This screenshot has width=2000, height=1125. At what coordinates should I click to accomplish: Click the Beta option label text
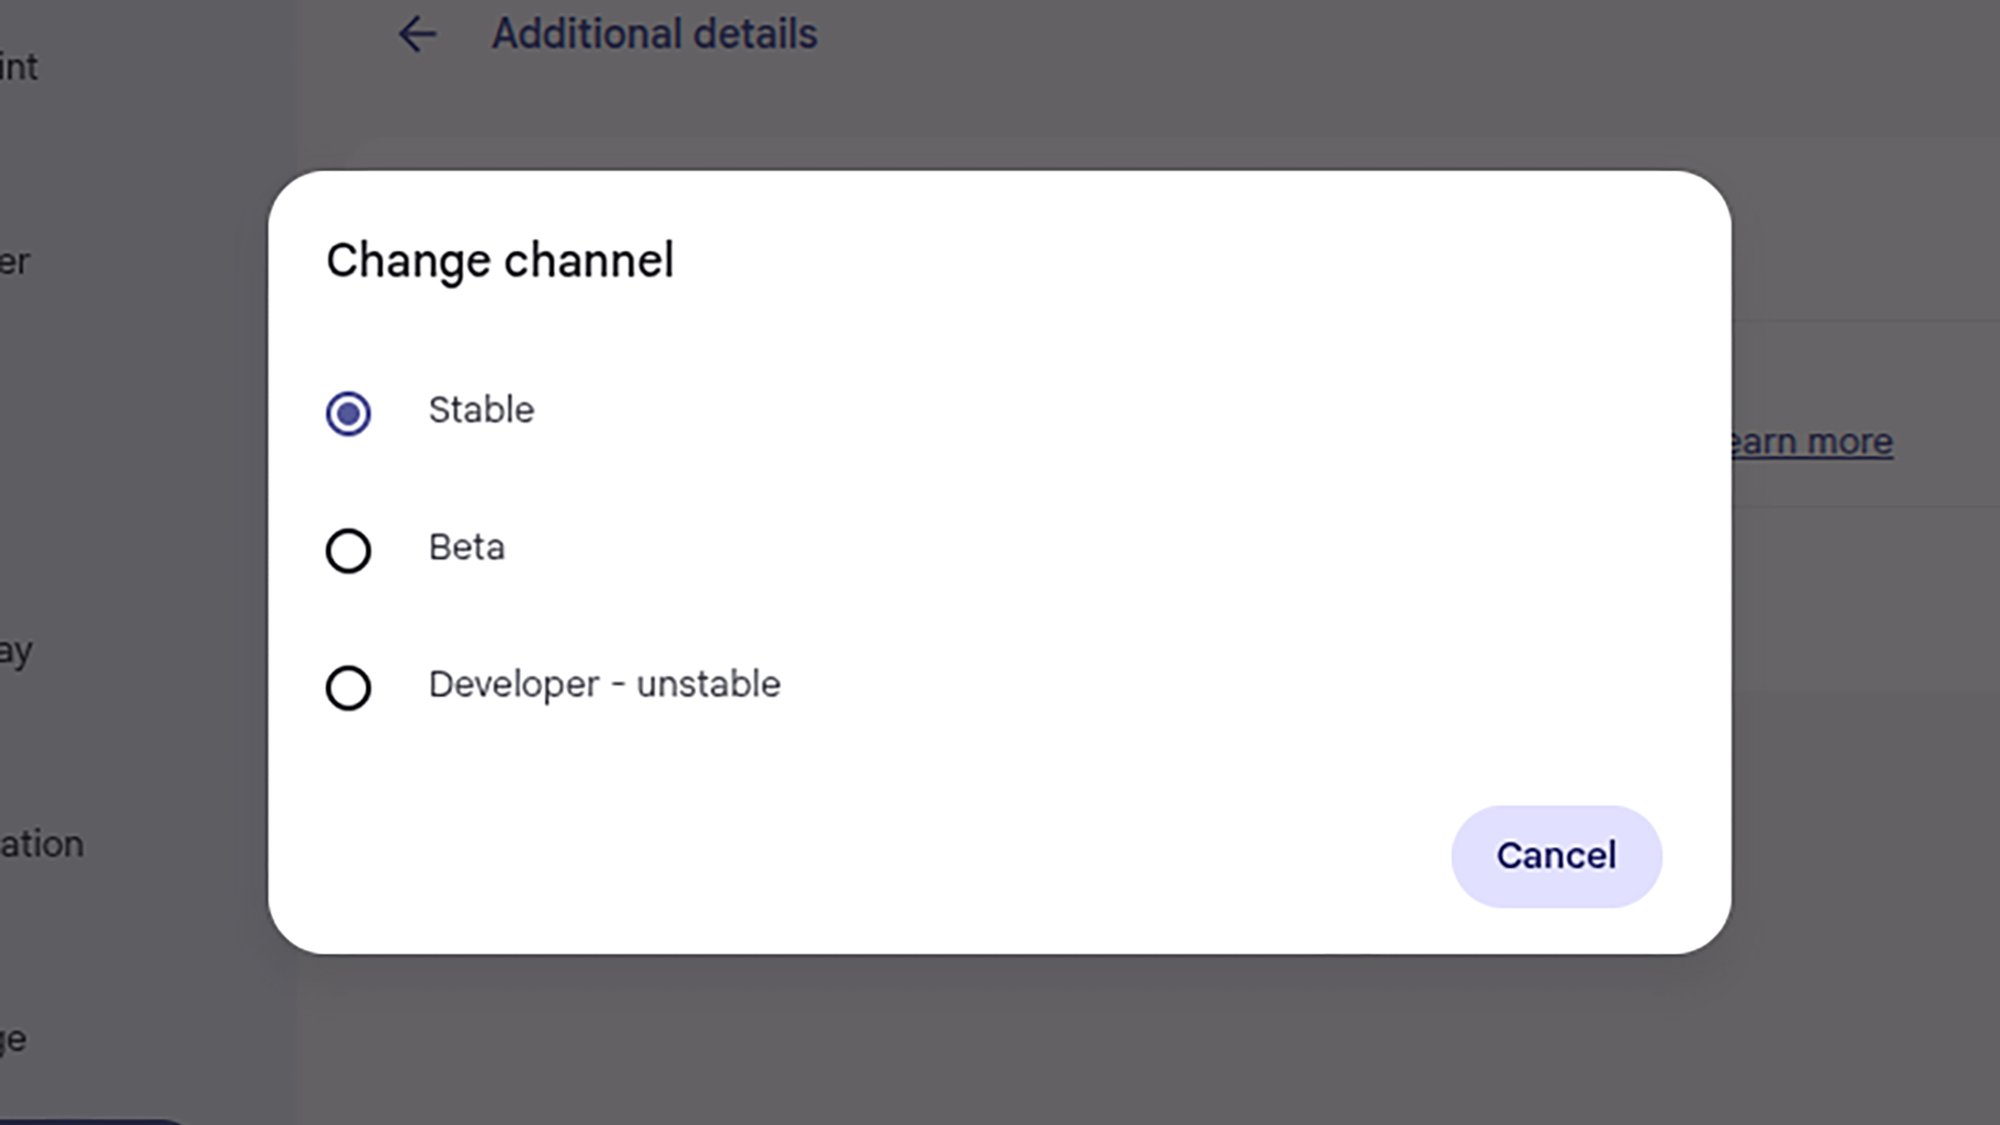[466, 548]
